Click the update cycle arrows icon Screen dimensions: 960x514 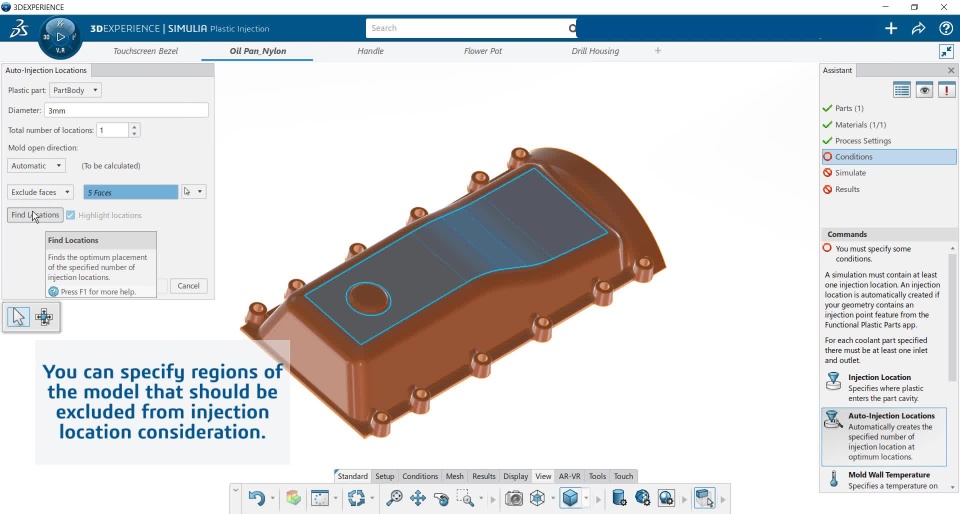(x=356, y=498)
